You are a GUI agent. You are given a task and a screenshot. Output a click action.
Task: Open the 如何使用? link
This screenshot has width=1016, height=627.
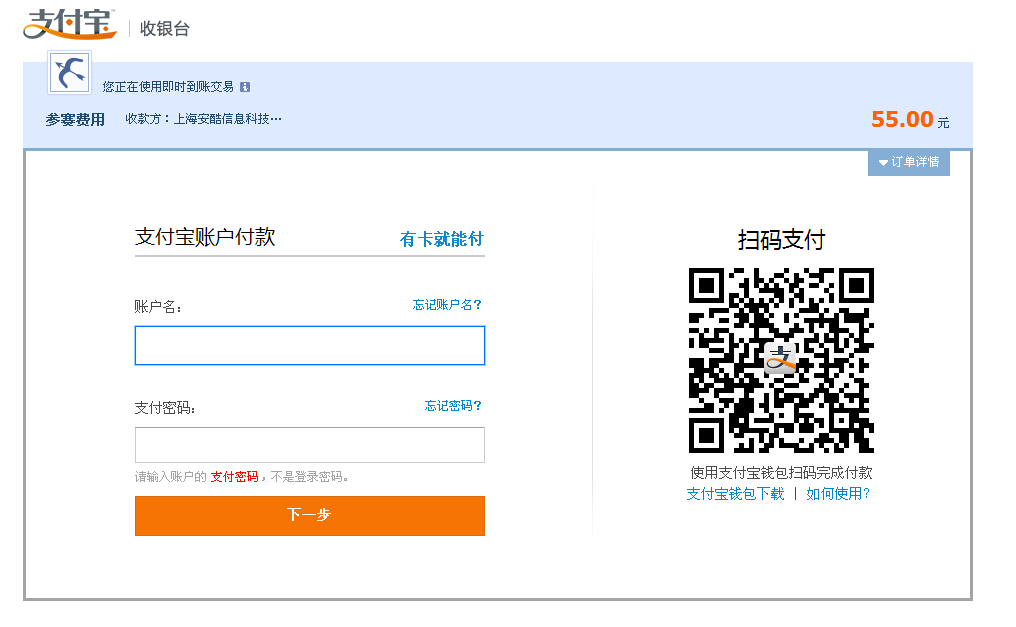838,494
